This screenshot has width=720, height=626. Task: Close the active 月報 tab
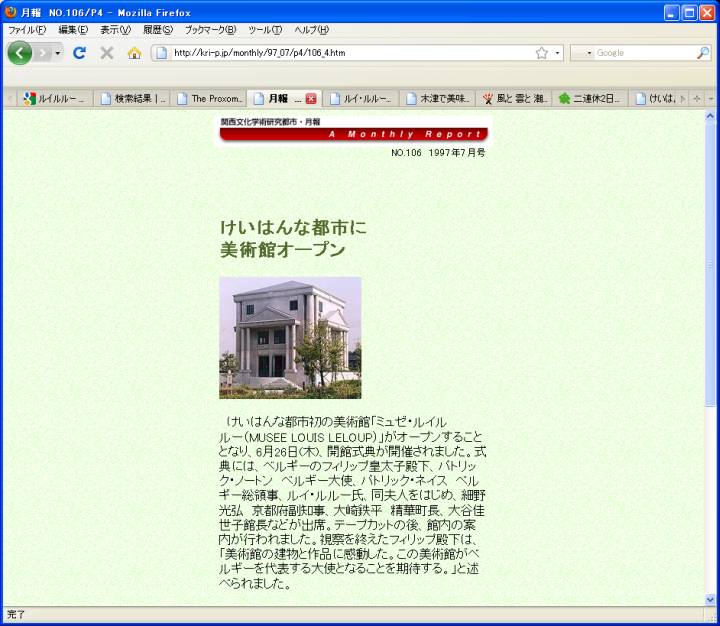pyautogui.click(x=311, y=99)
